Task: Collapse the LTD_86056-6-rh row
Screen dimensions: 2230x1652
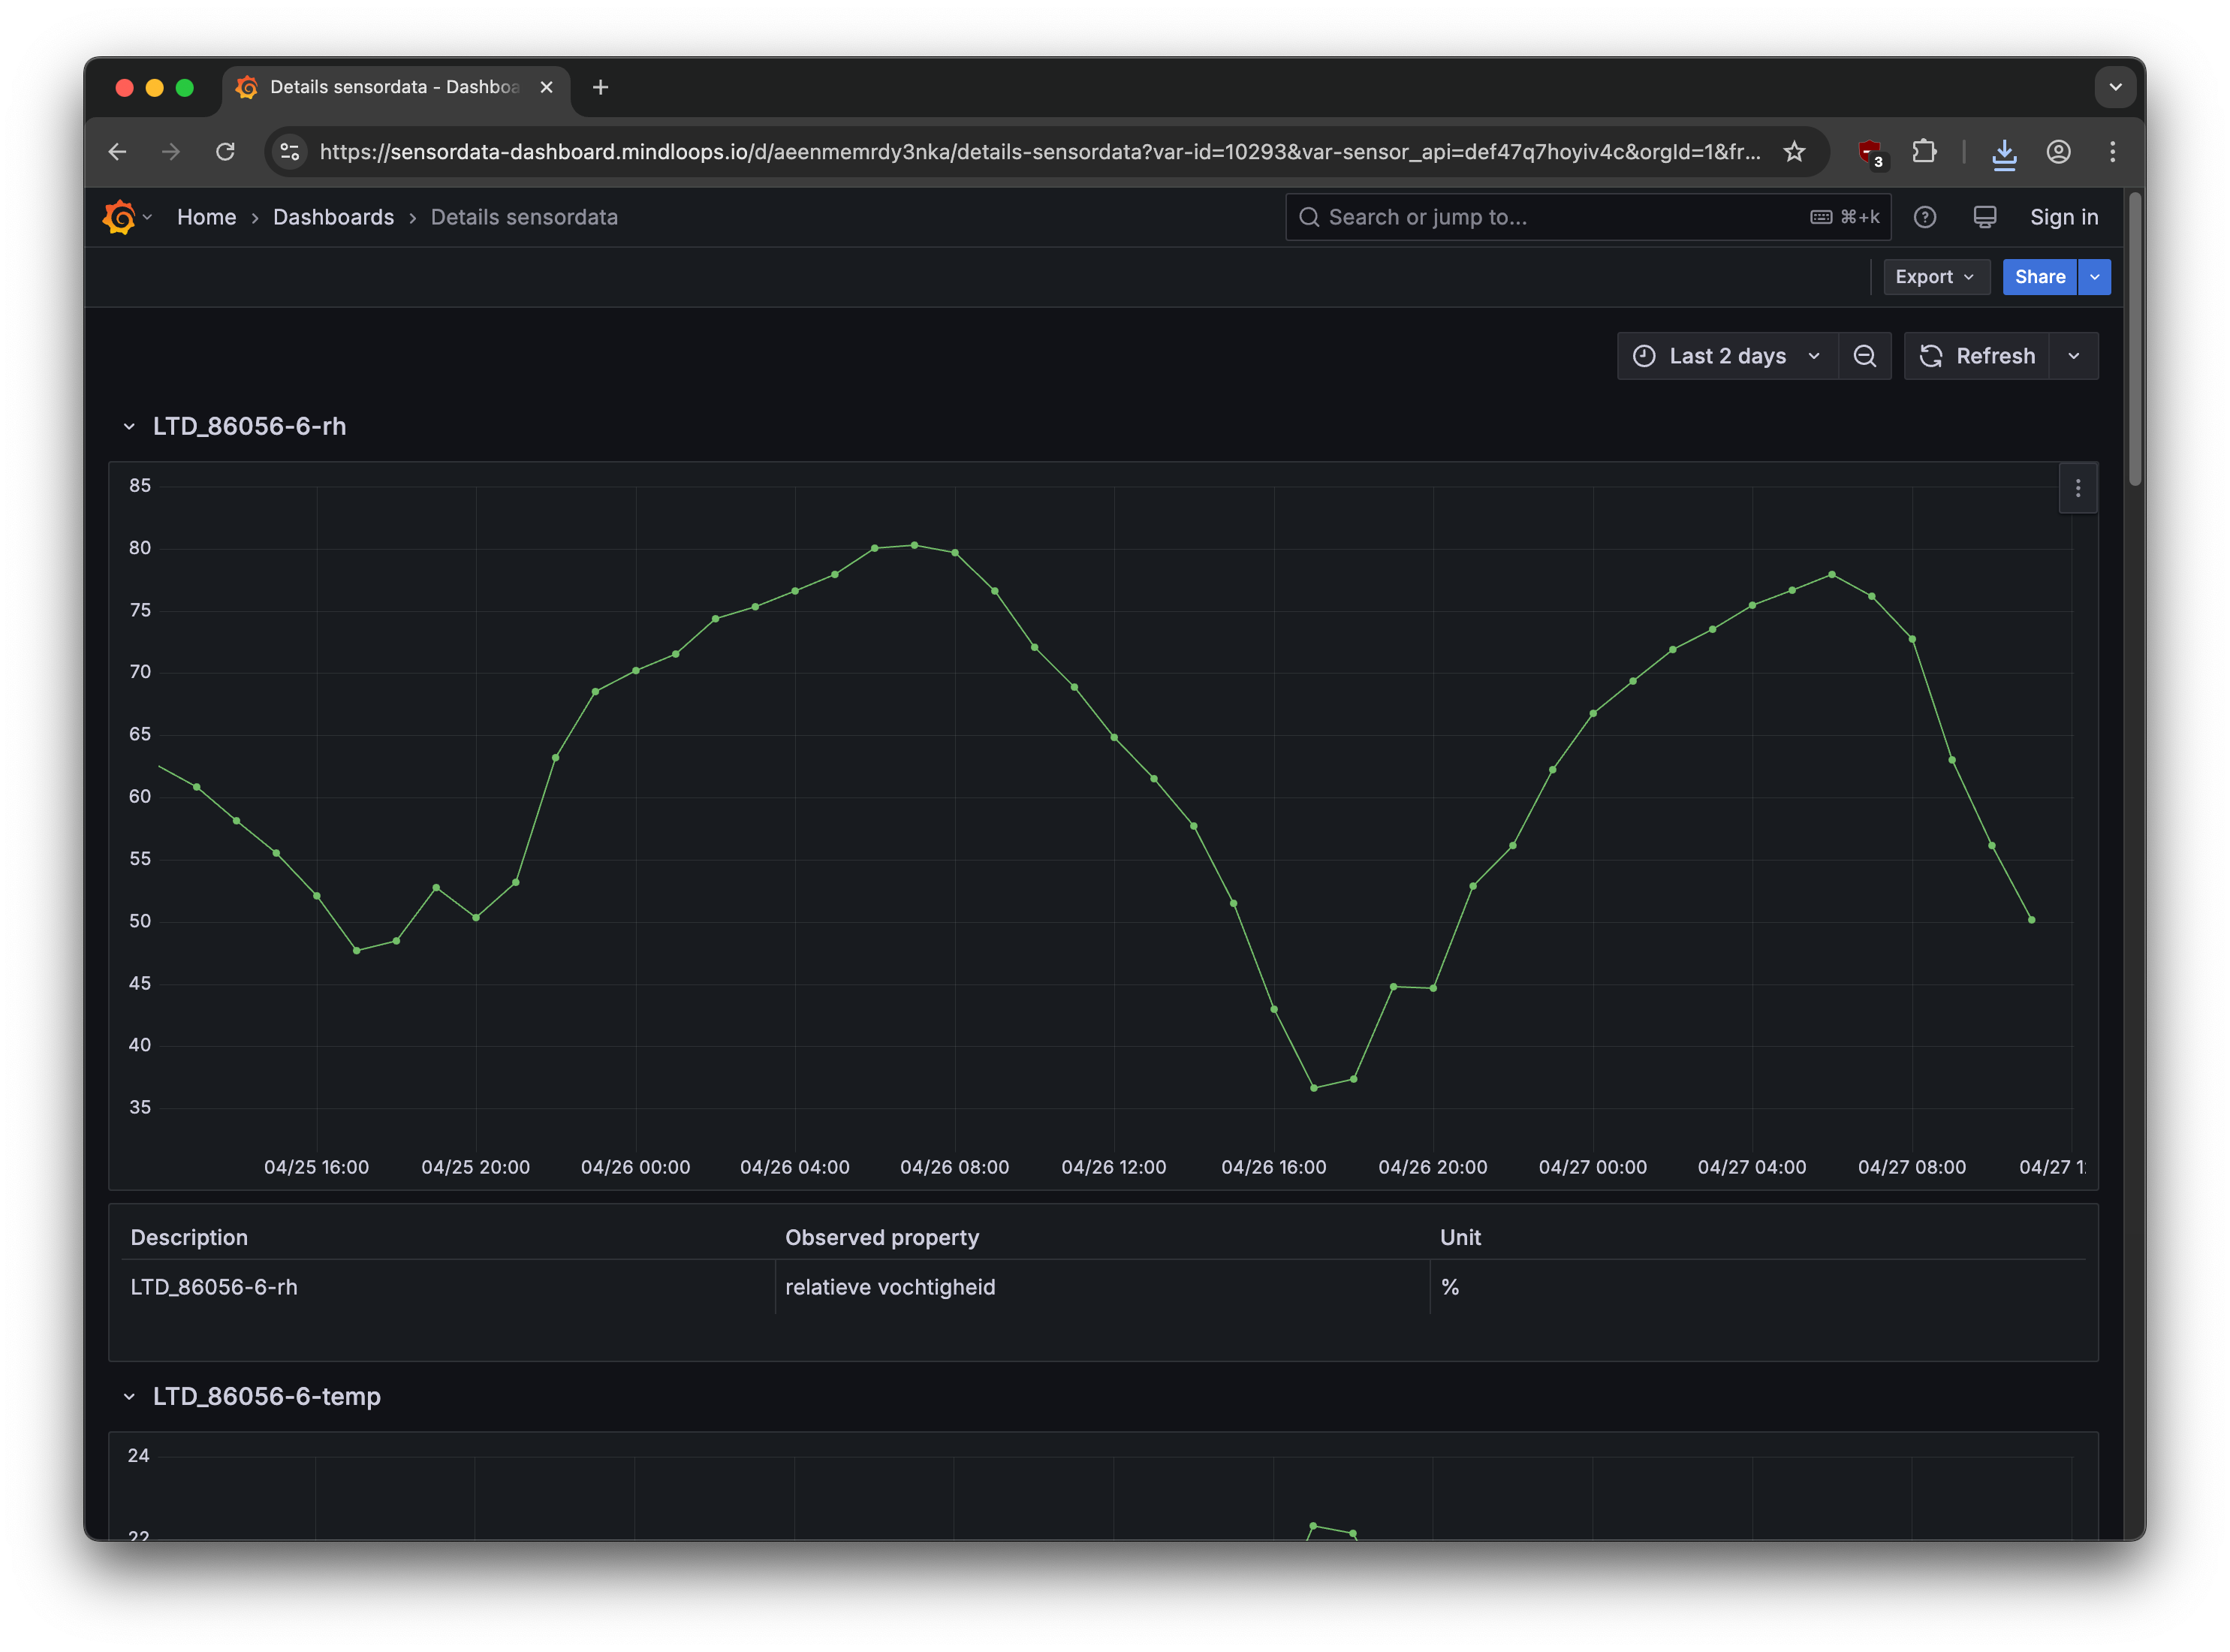Action: 129,426
